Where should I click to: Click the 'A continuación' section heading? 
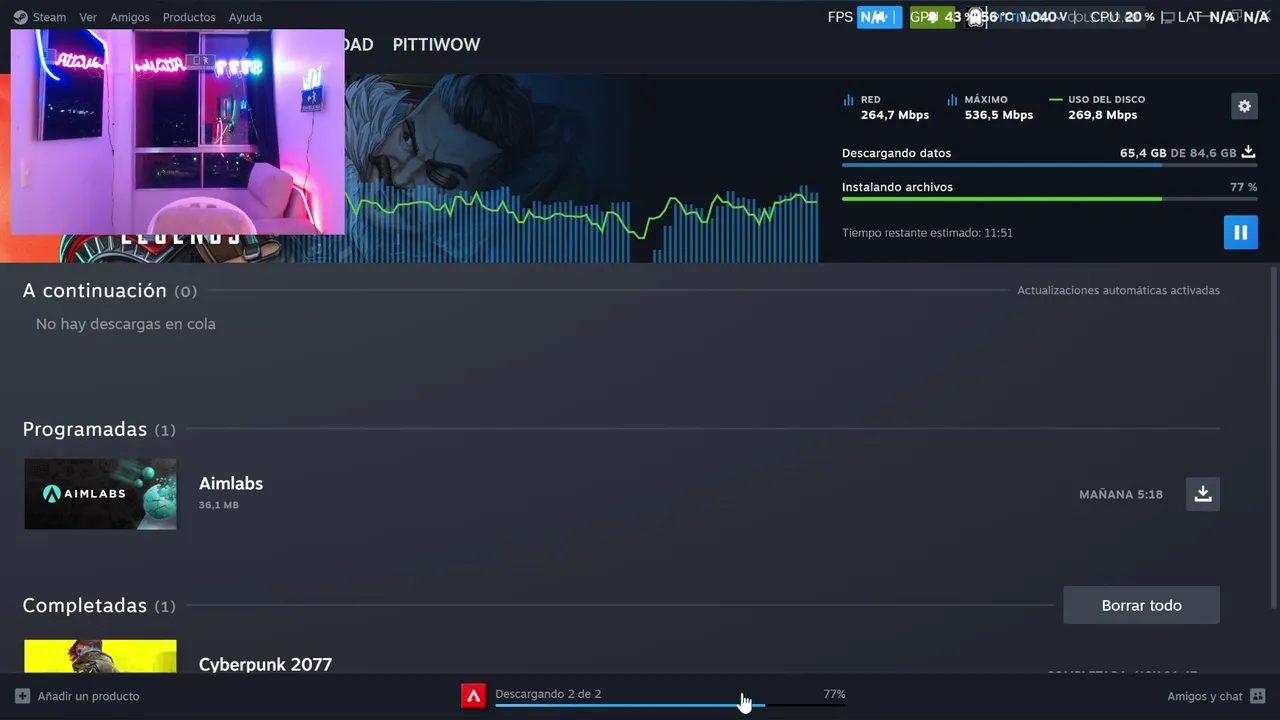tap(95, 290)
